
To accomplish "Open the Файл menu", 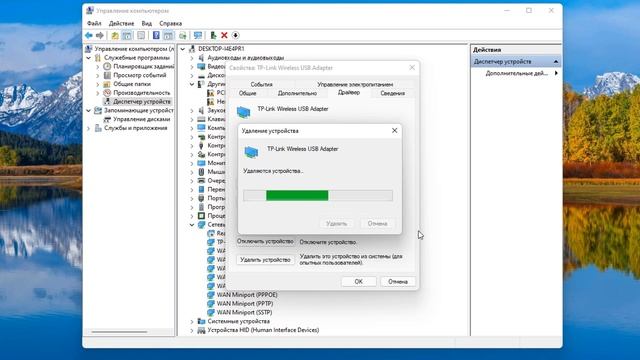I will [x=94, y=23].
